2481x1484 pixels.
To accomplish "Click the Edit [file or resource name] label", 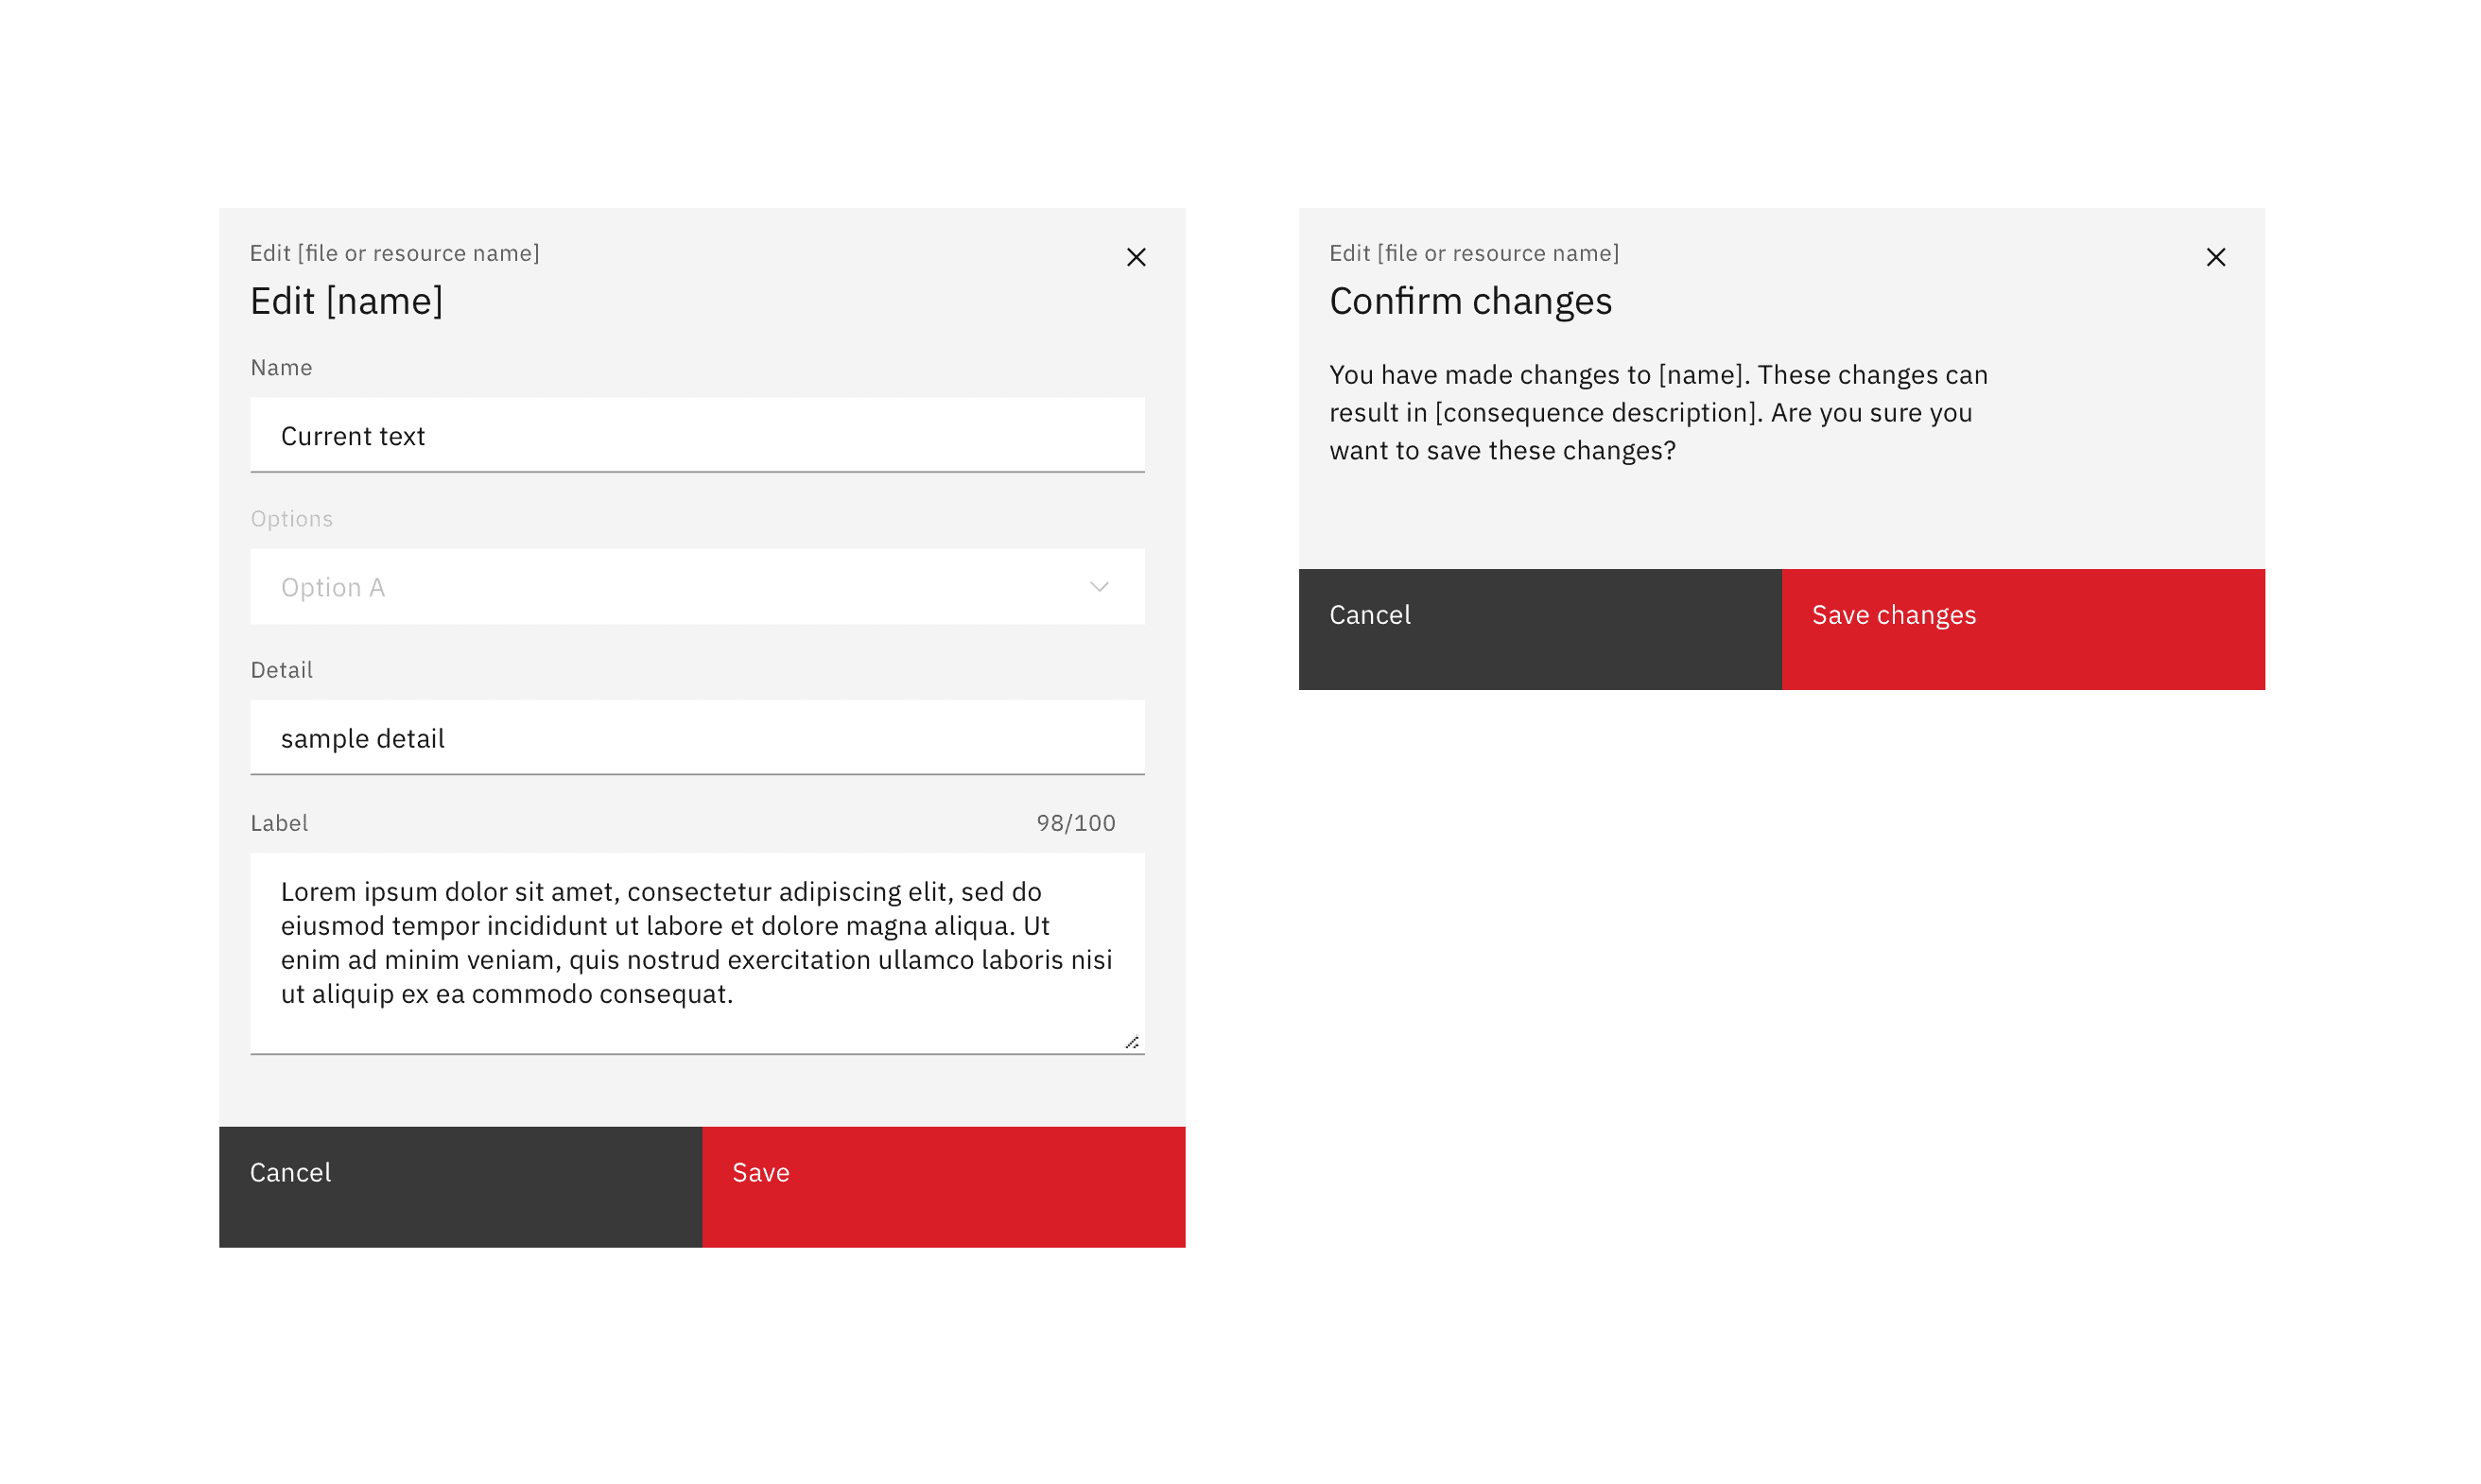I will click(x=395, y=253).
